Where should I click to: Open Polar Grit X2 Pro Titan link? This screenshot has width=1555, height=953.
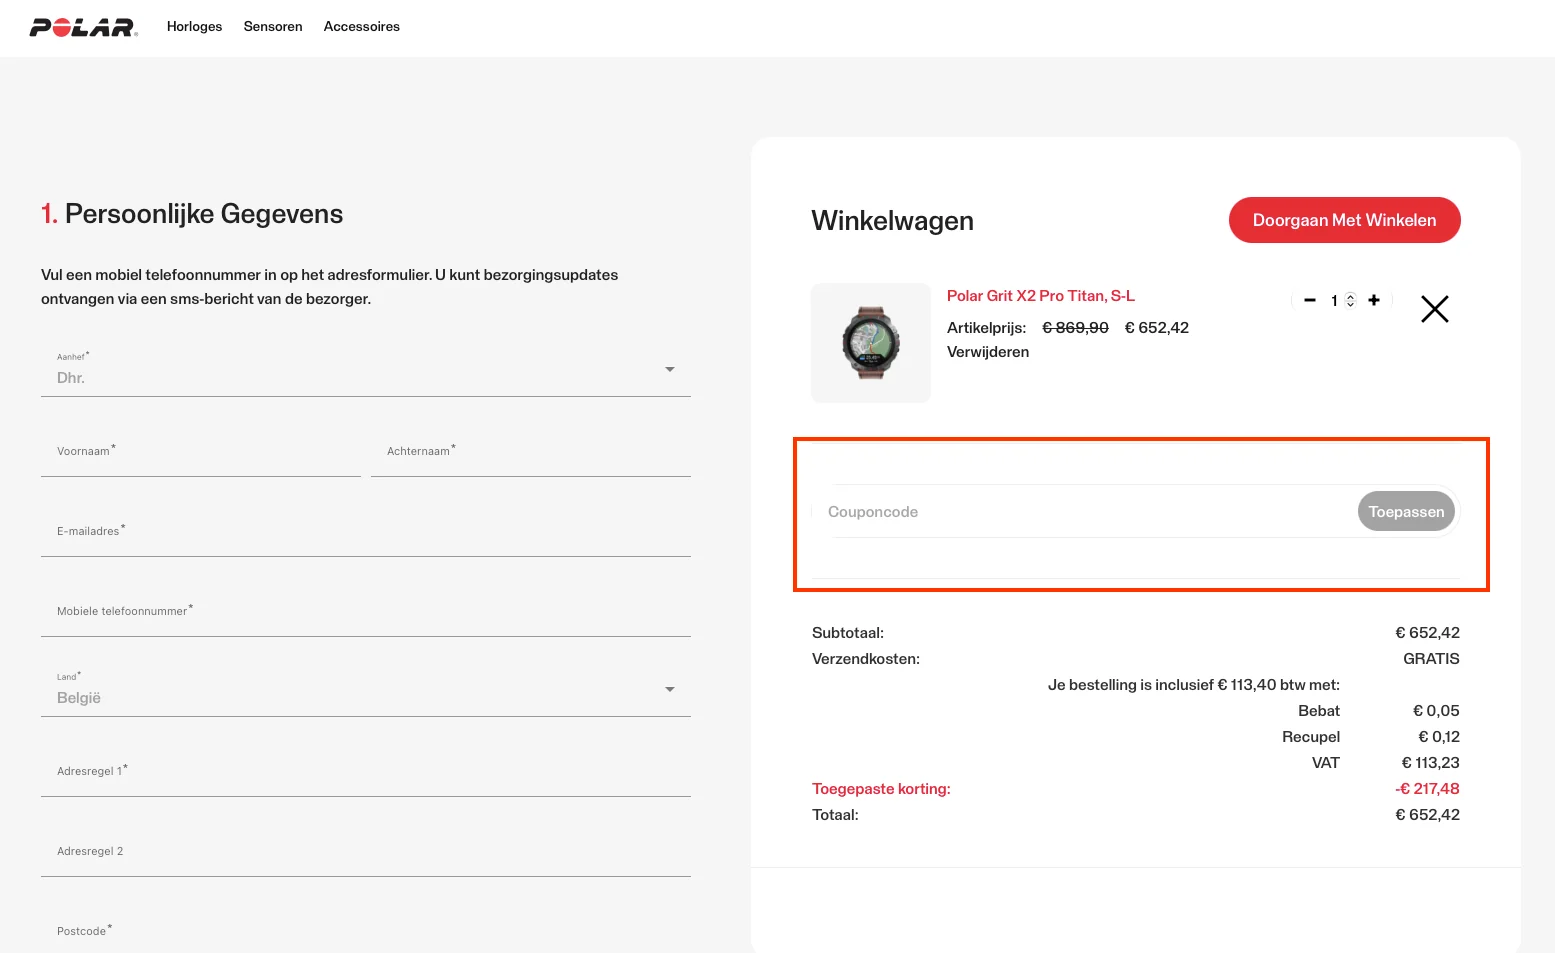(x=1040, y=296)
